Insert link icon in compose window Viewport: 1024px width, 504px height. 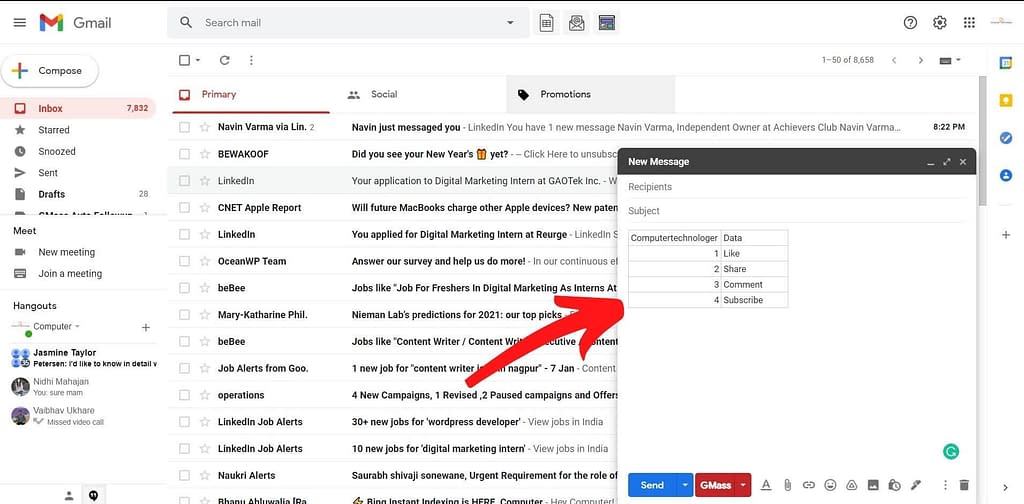point(809,485)
